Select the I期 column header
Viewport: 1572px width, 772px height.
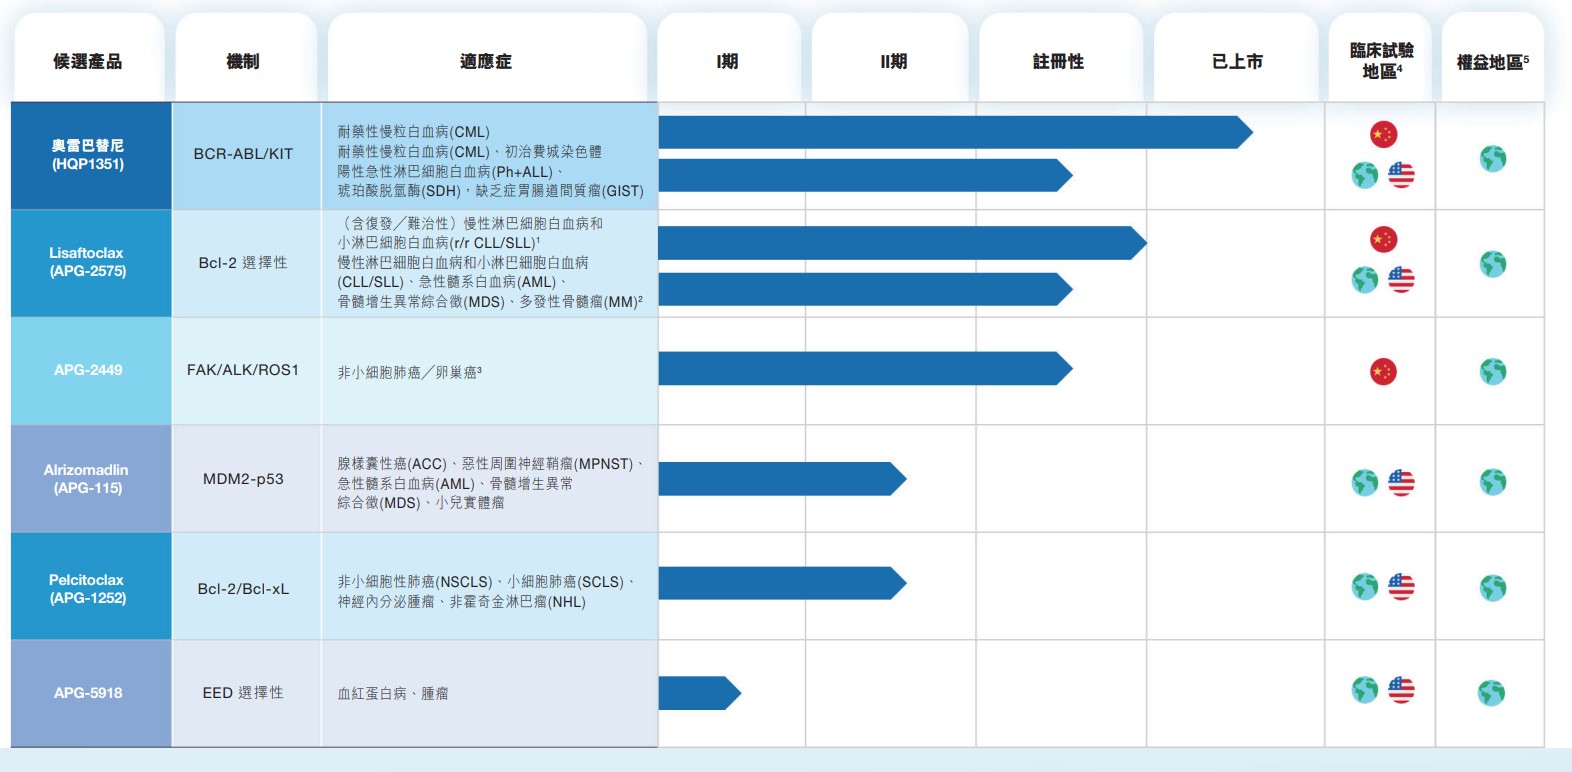pyautogui.click(x=729, y=58)
